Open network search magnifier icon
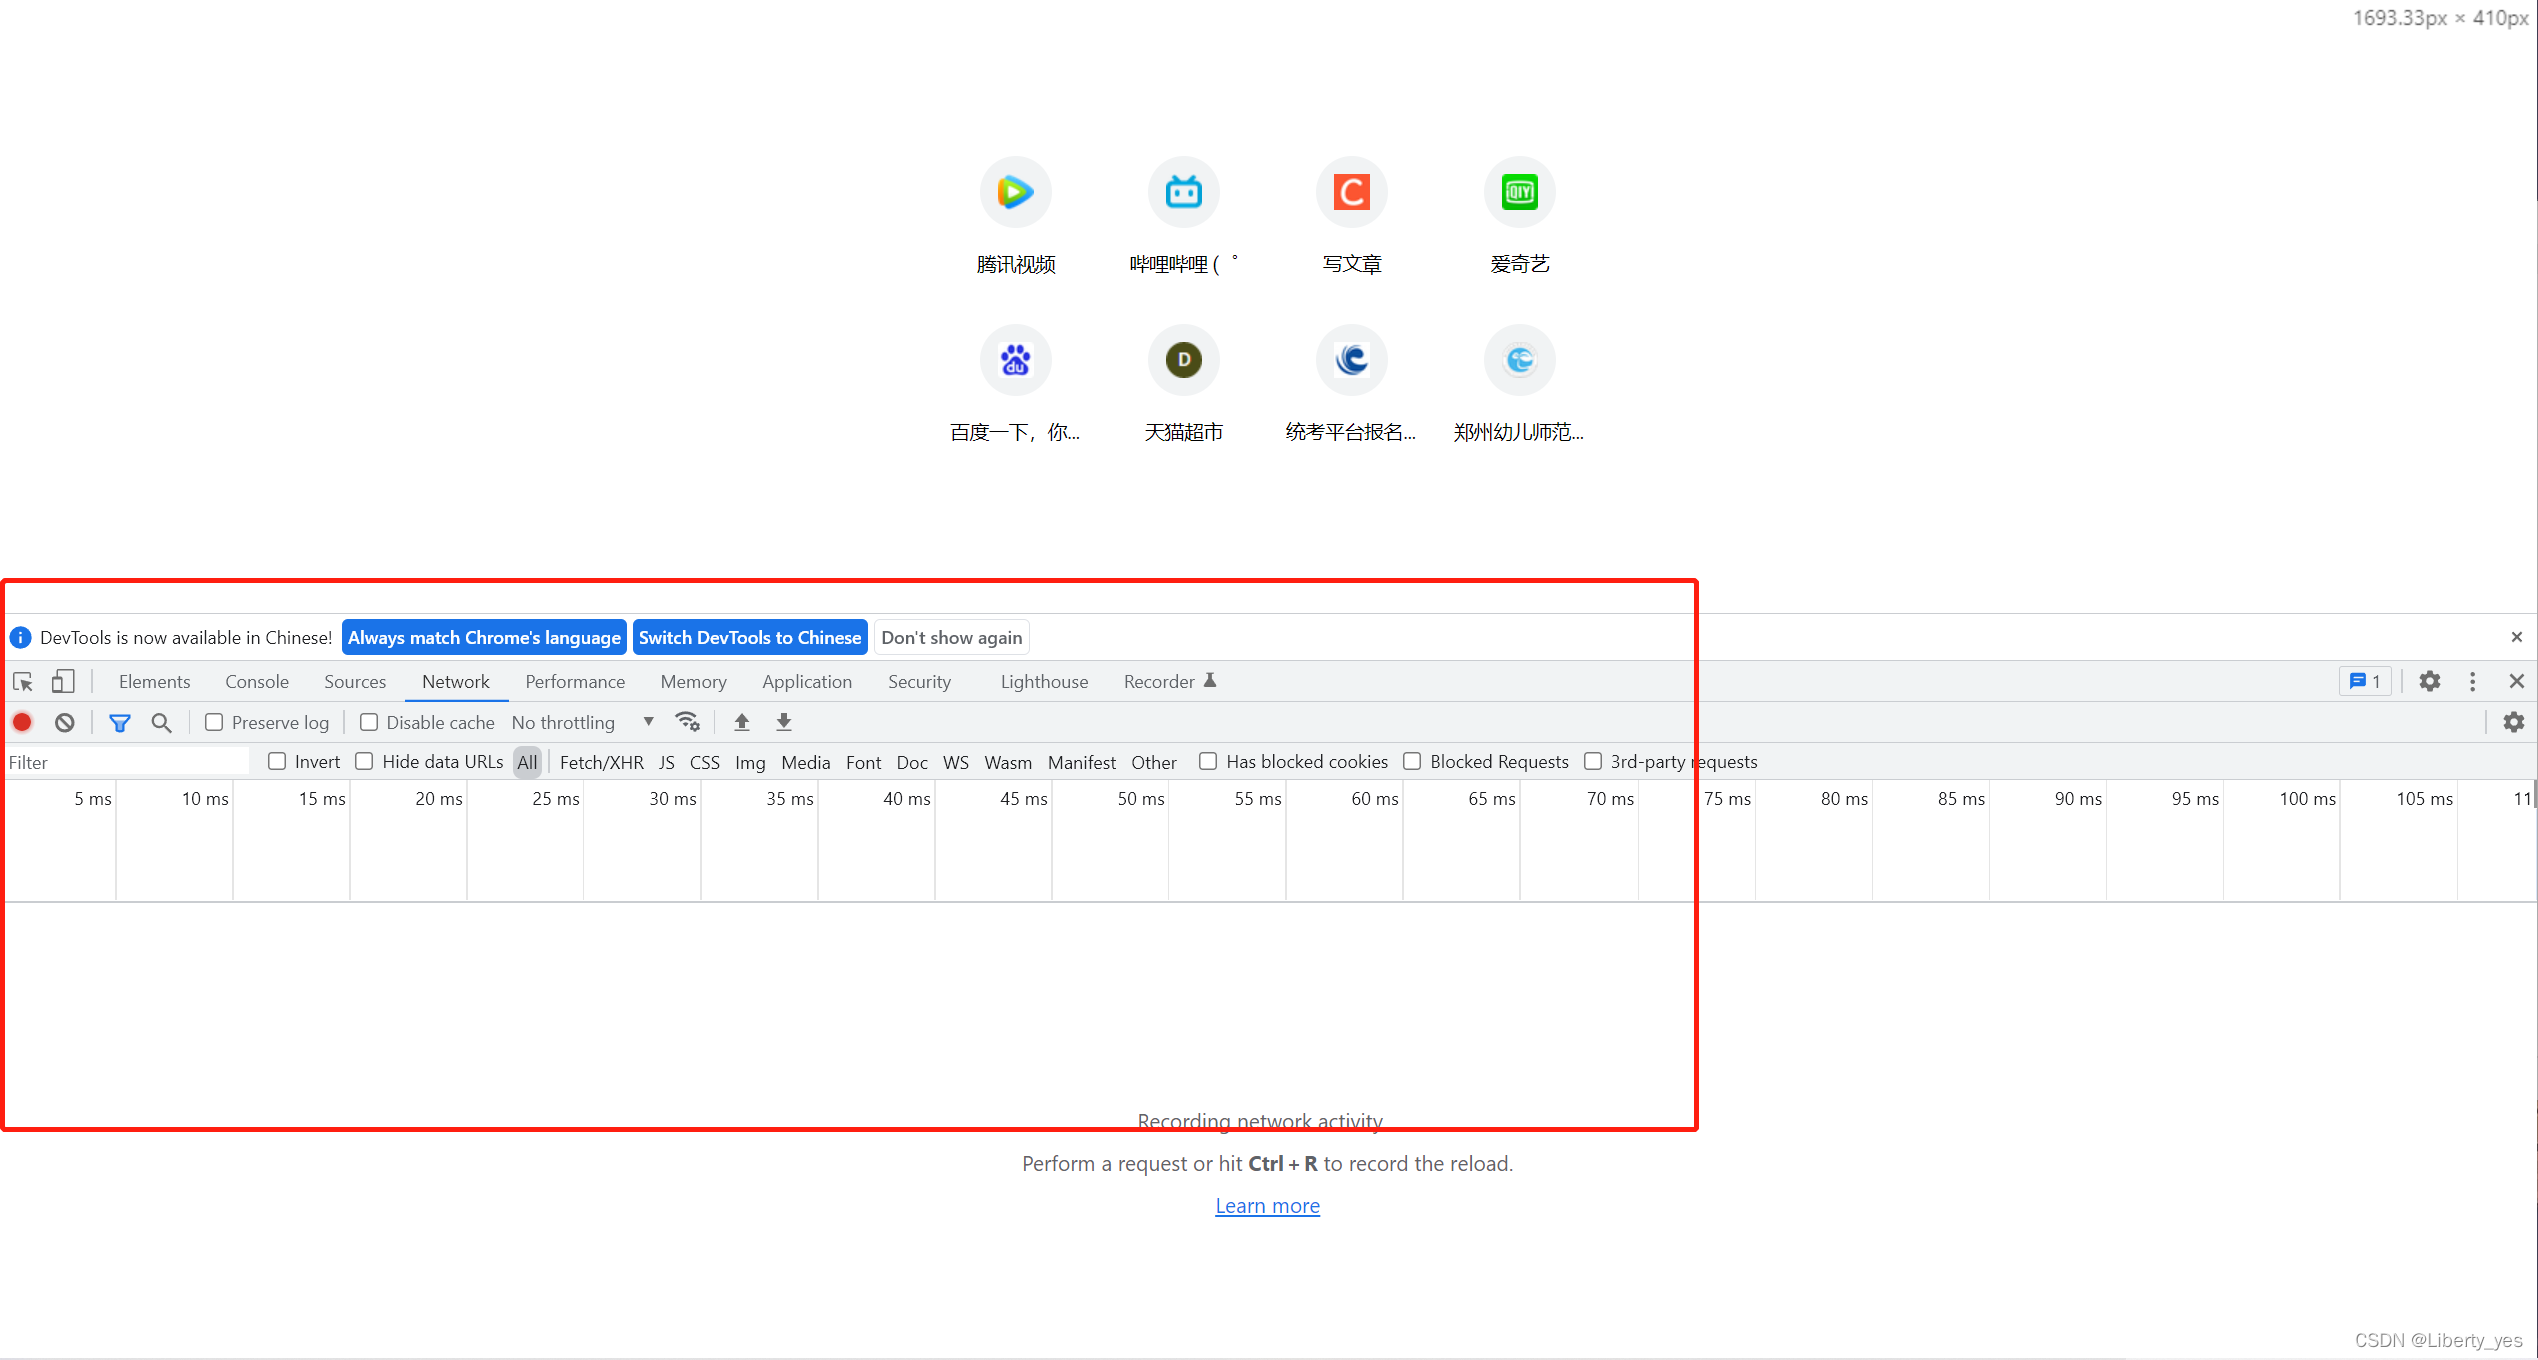Viewport: 2538px width, 1360px height. 161,722
